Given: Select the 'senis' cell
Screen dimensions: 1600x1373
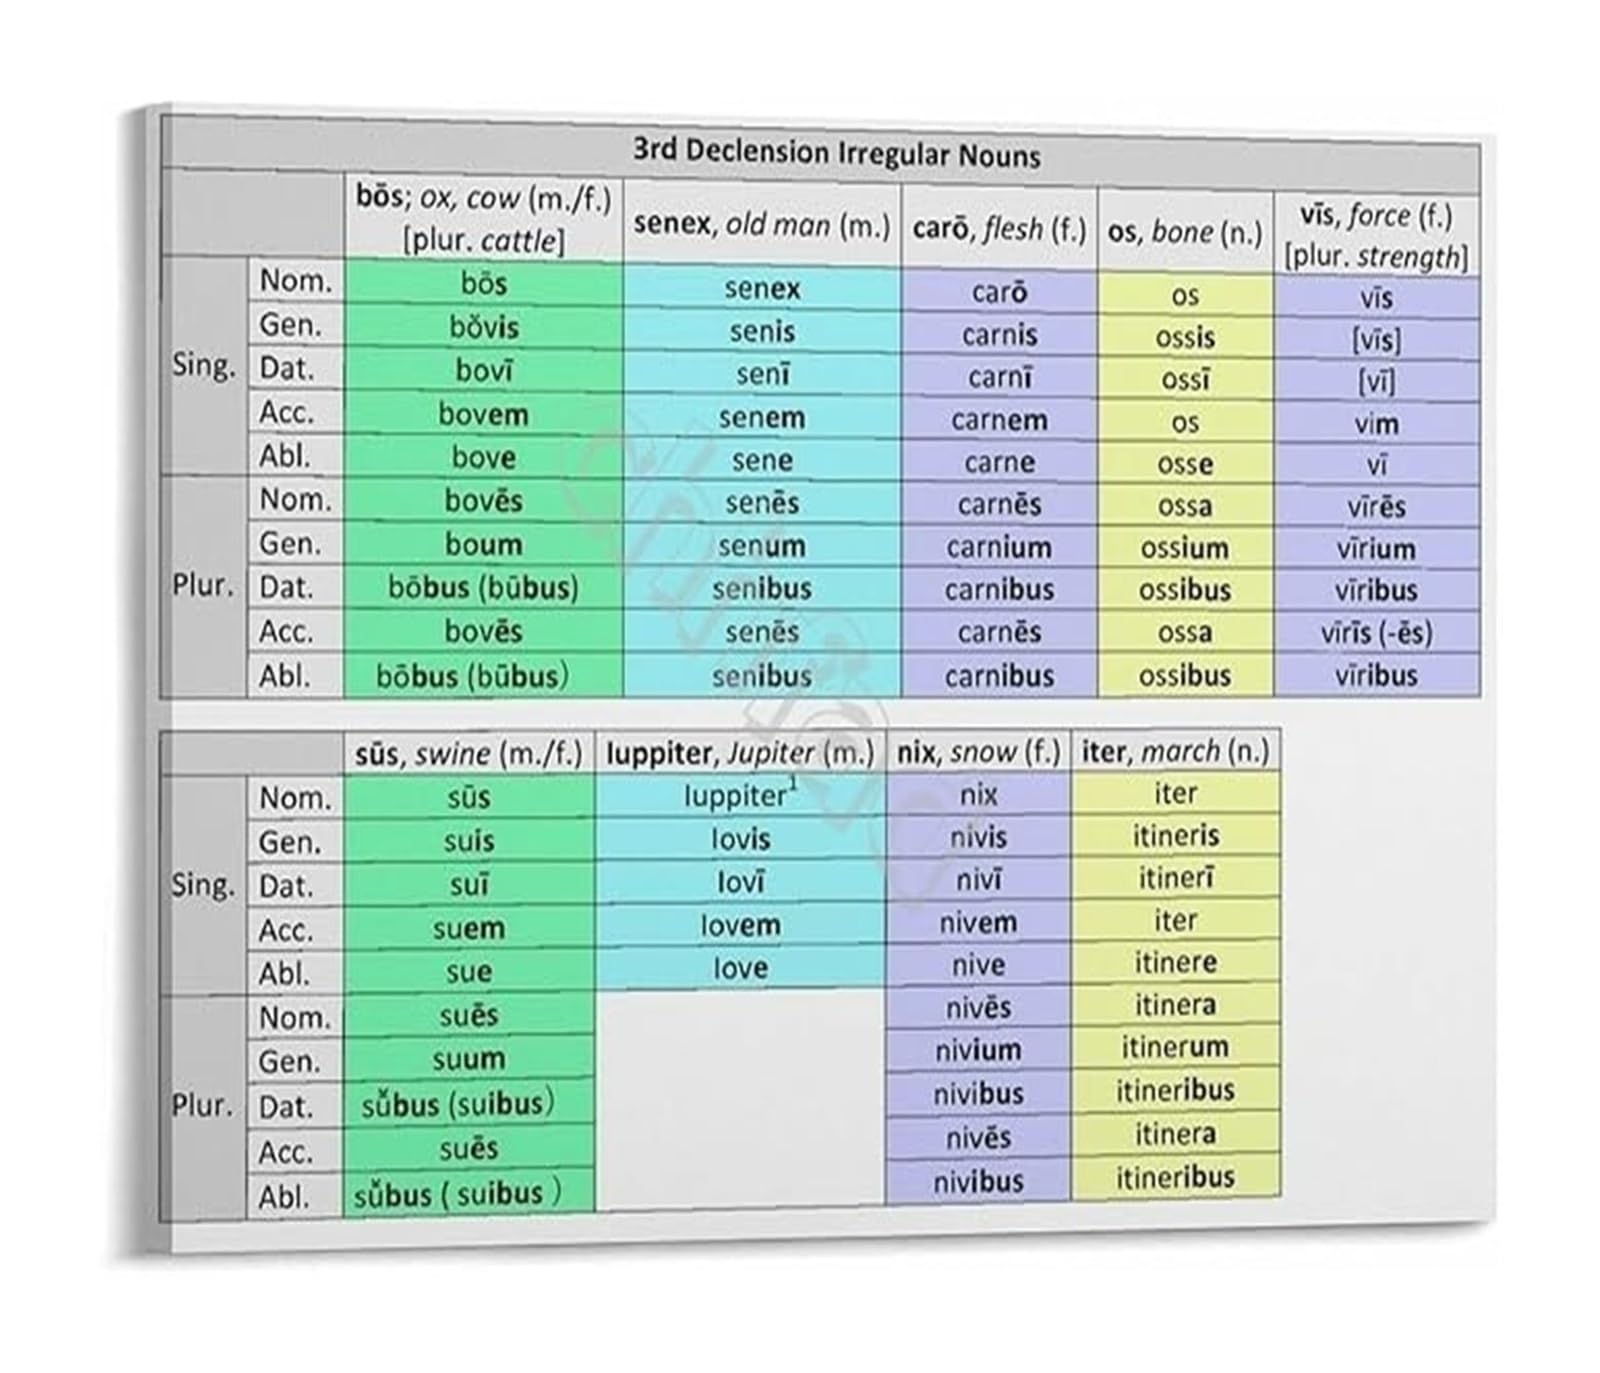Looking at the screenshot, I should pos(761,331).
